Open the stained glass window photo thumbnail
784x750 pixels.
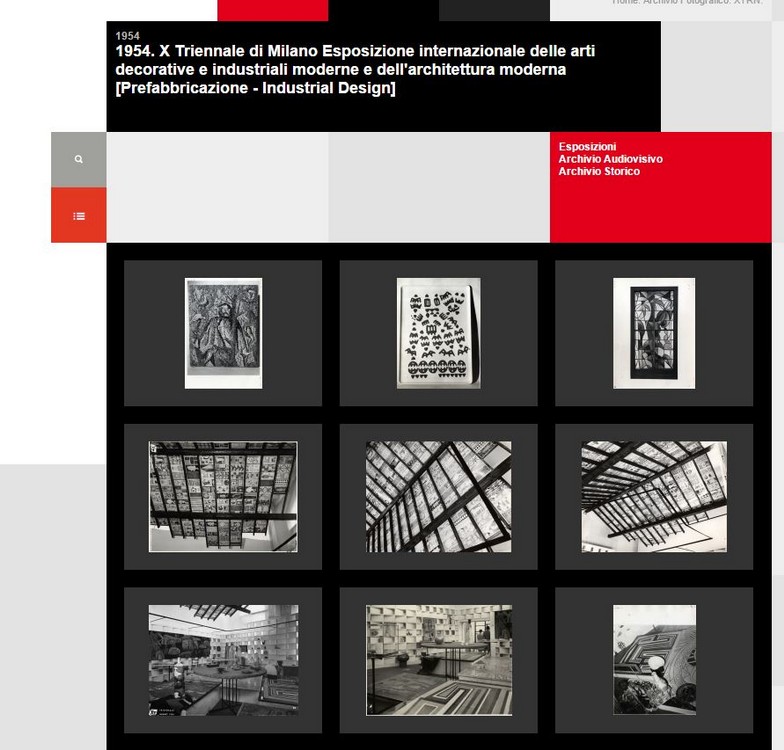(x=654, y=334)
